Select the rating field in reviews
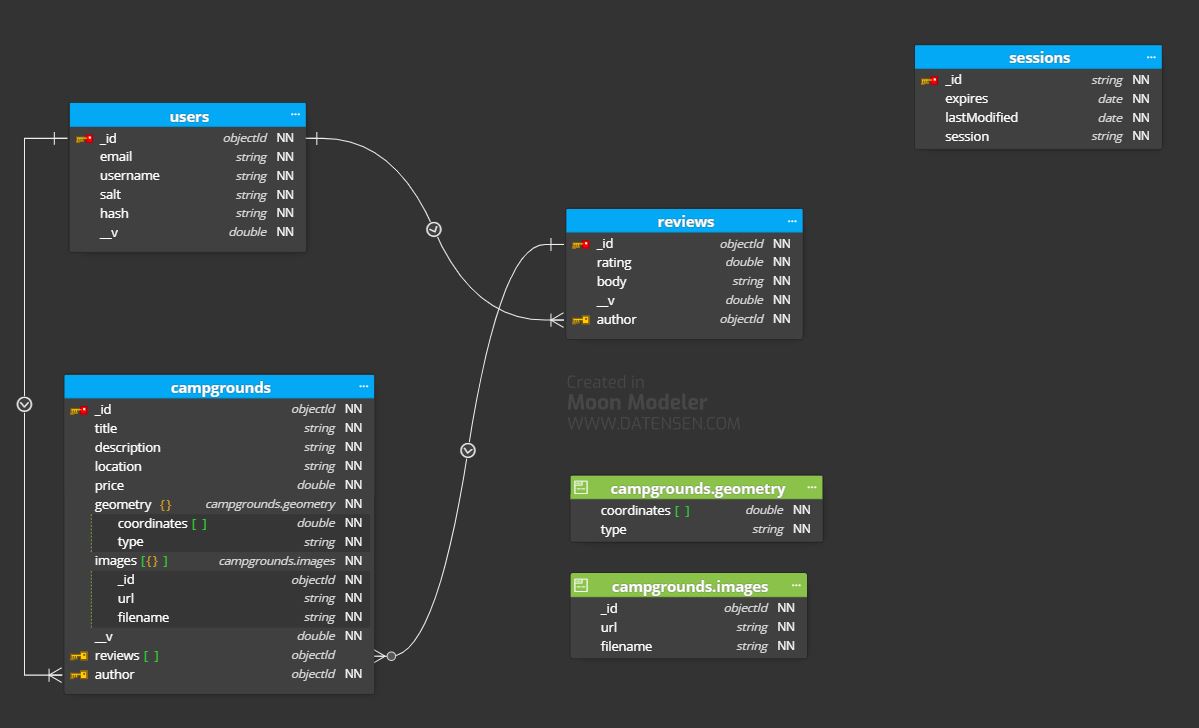Image resolution: width=1199 pixels, height=728 pixels. (x=684, y=262)
